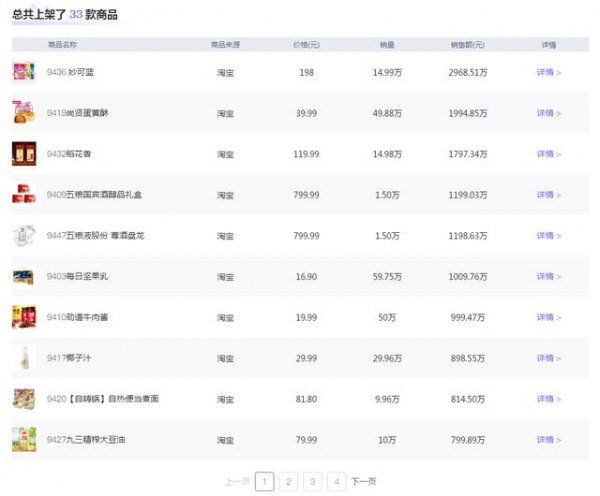
Task: Open details for 9427九三大豆油
Action: tap(549, 440)
